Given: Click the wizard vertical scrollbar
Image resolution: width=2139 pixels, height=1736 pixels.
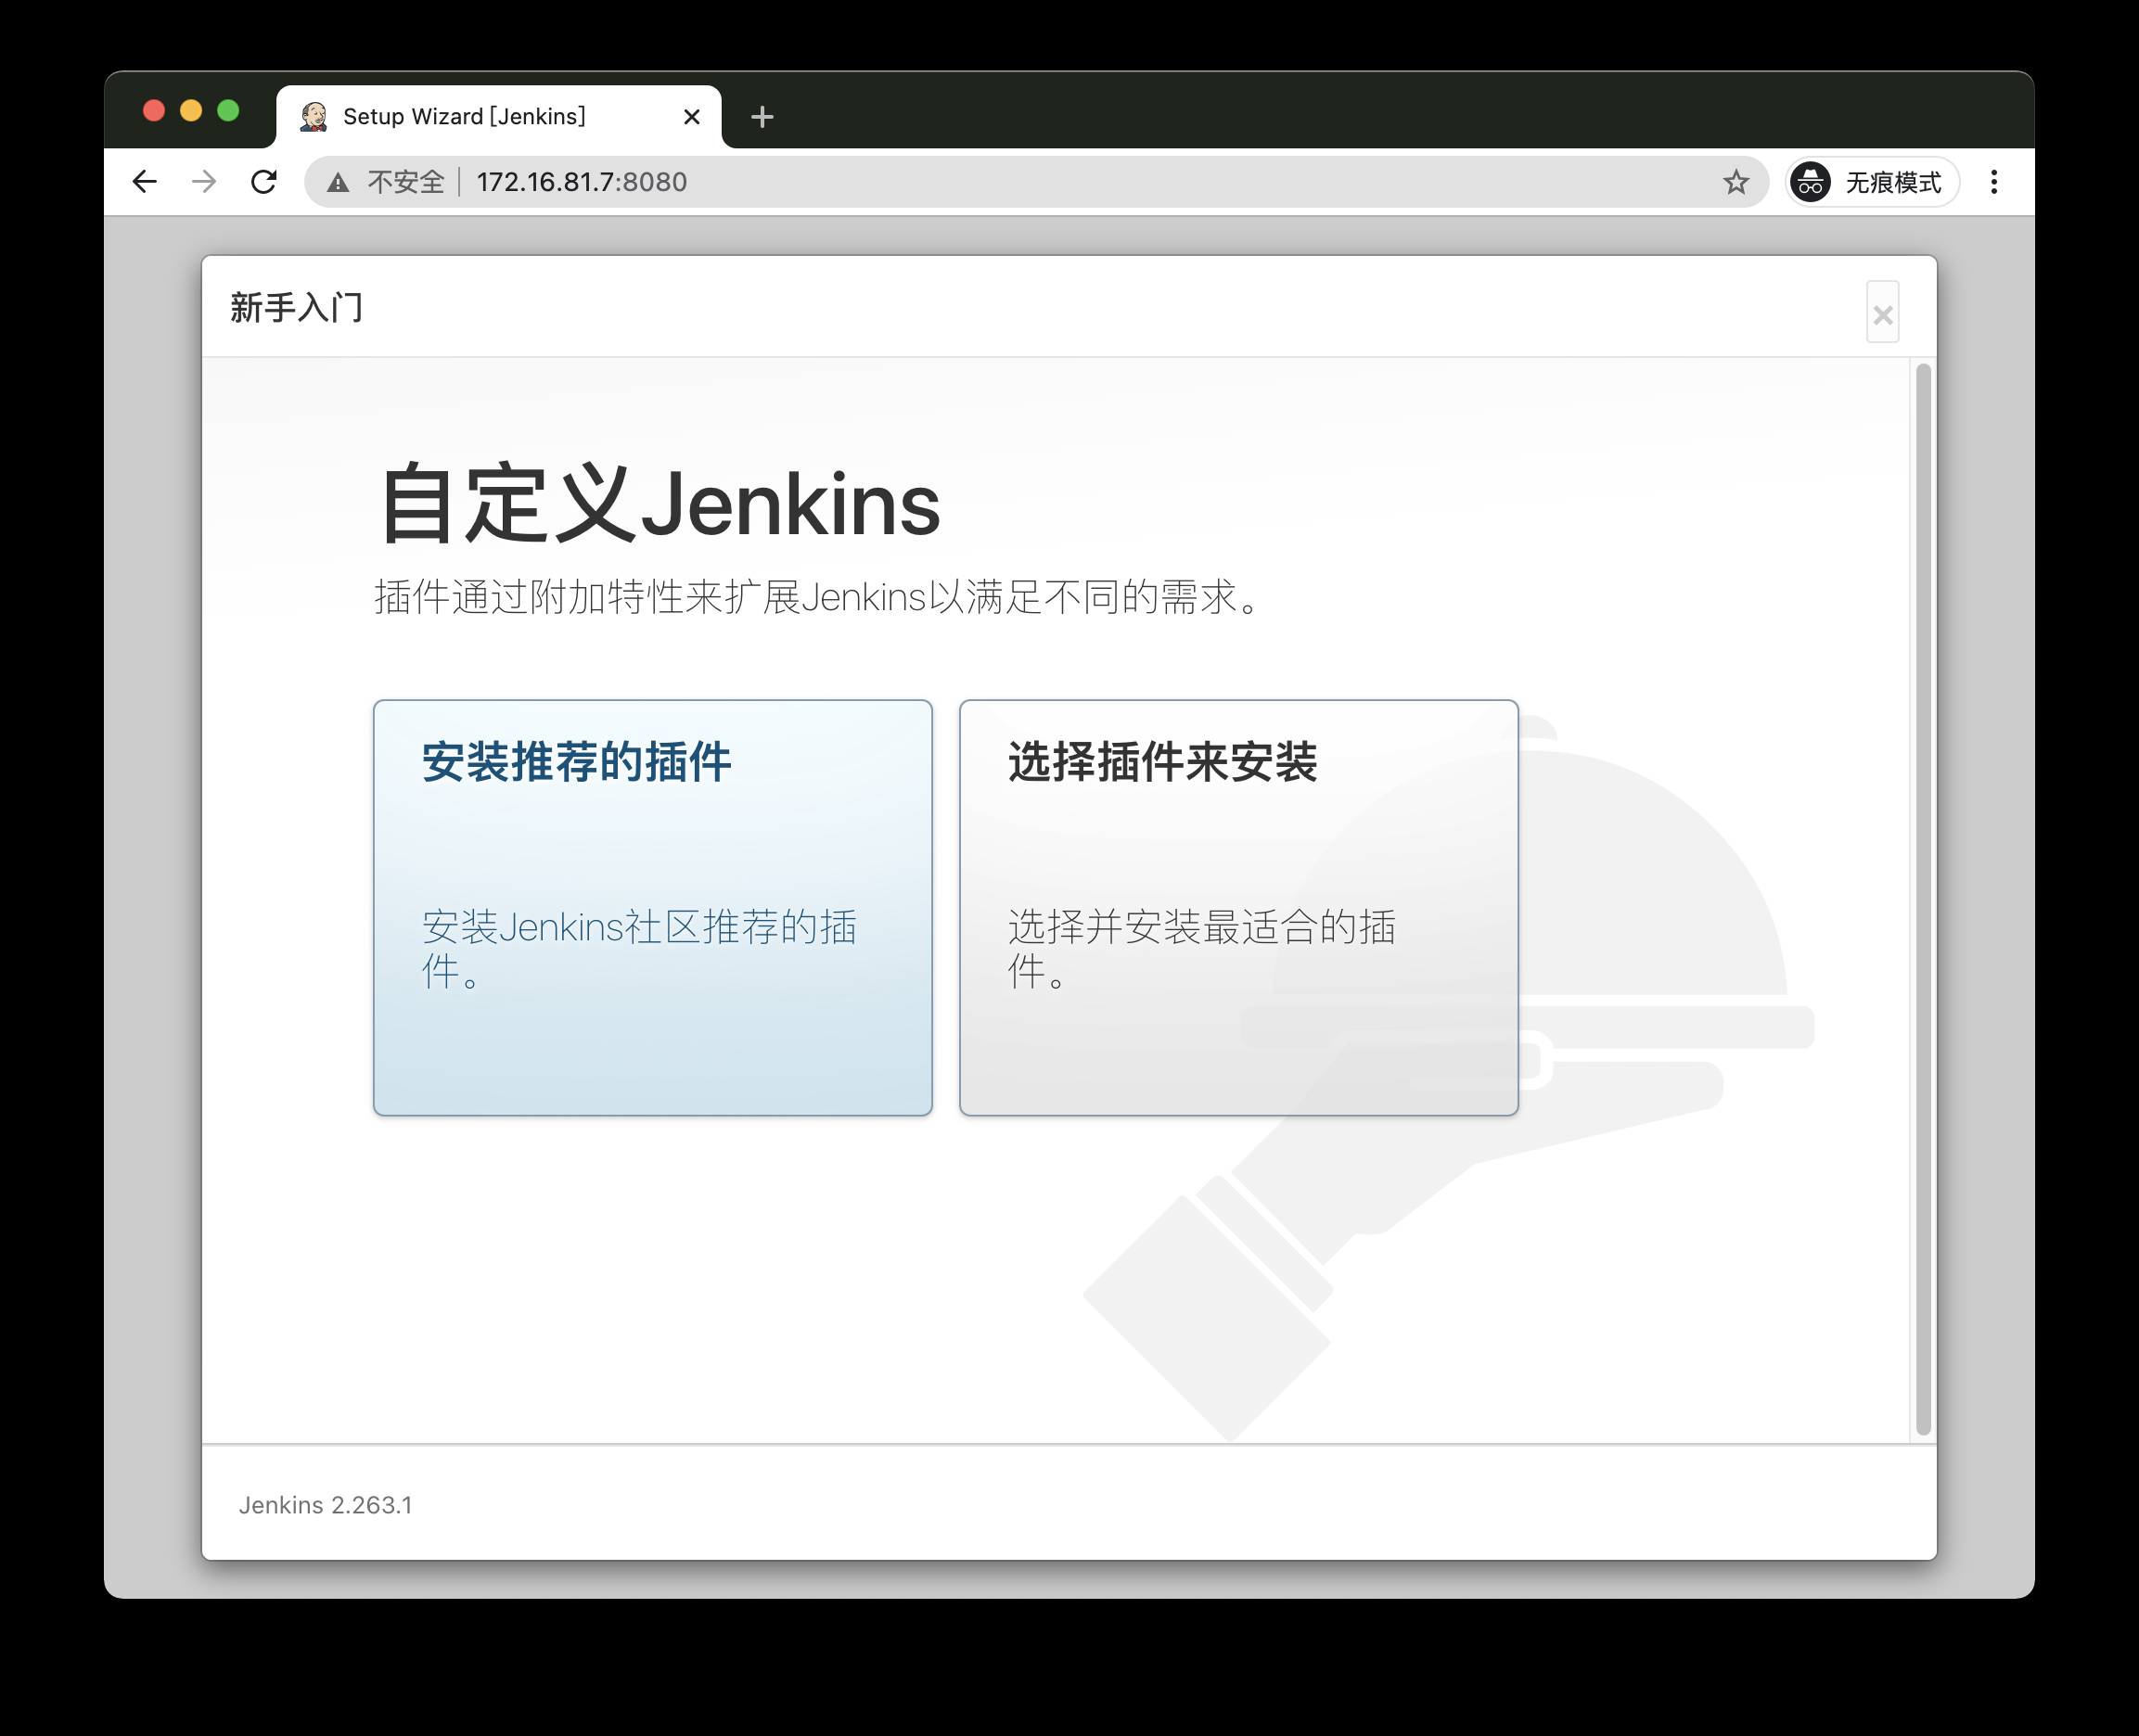Looking at the screenshot, I should (x=1922, y=900).
